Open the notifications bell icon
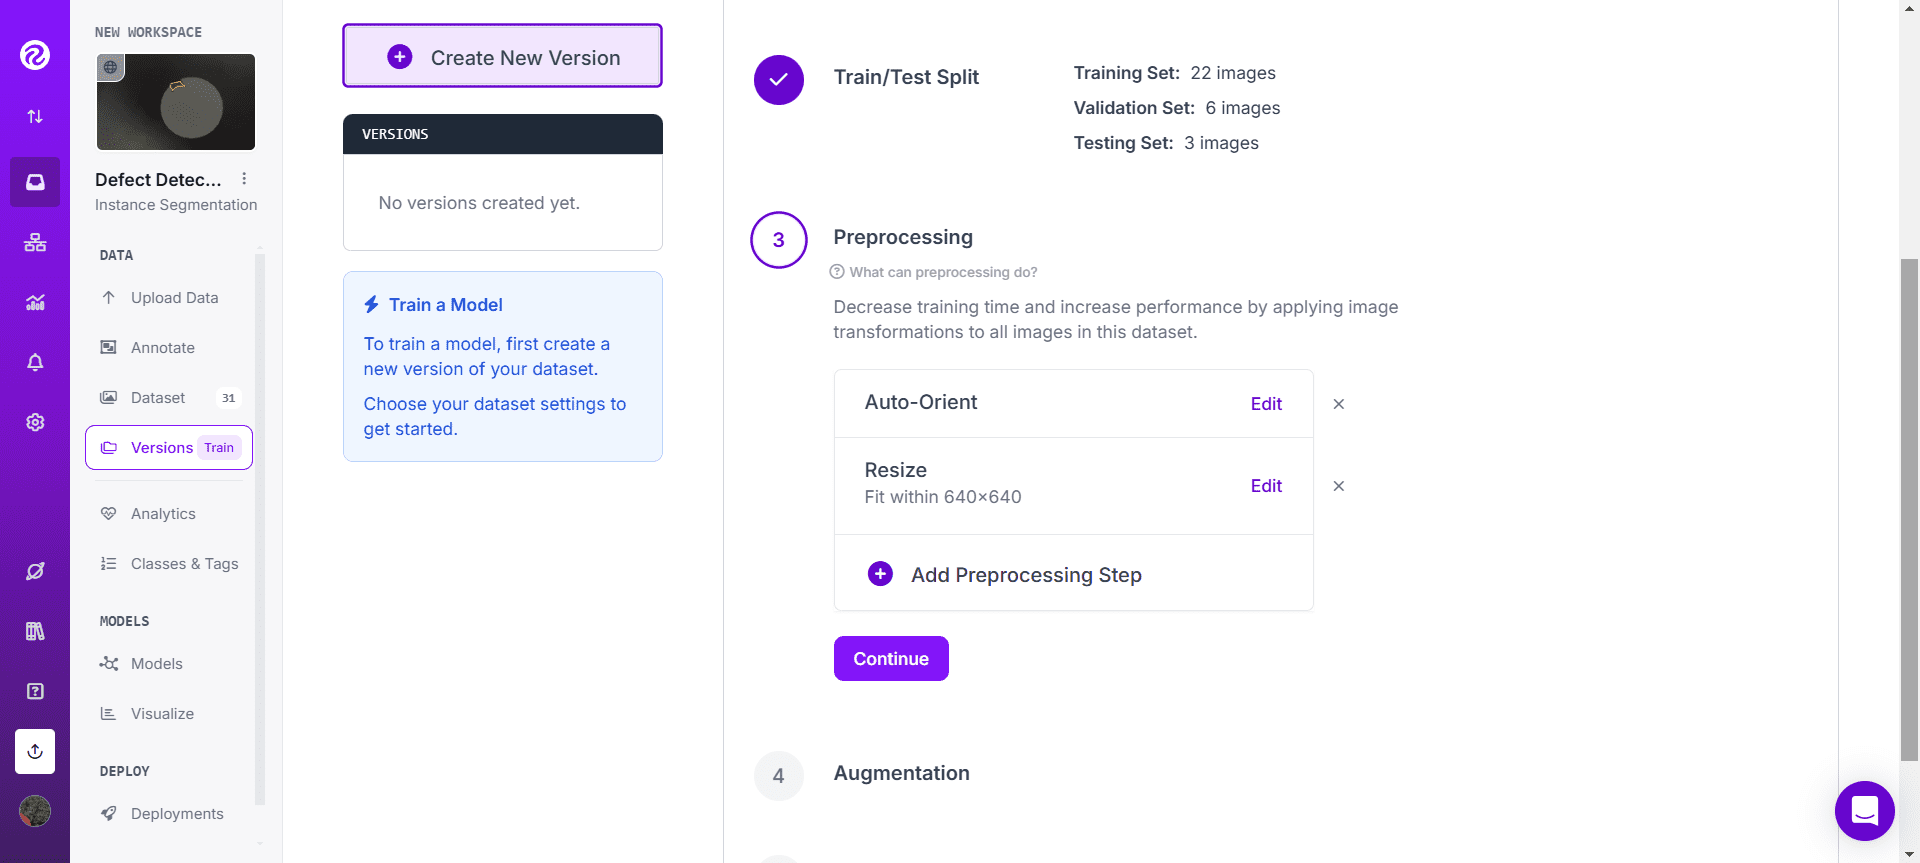Image resolution: width=1920 pixels, height=863 pixels. click(35, 362)
